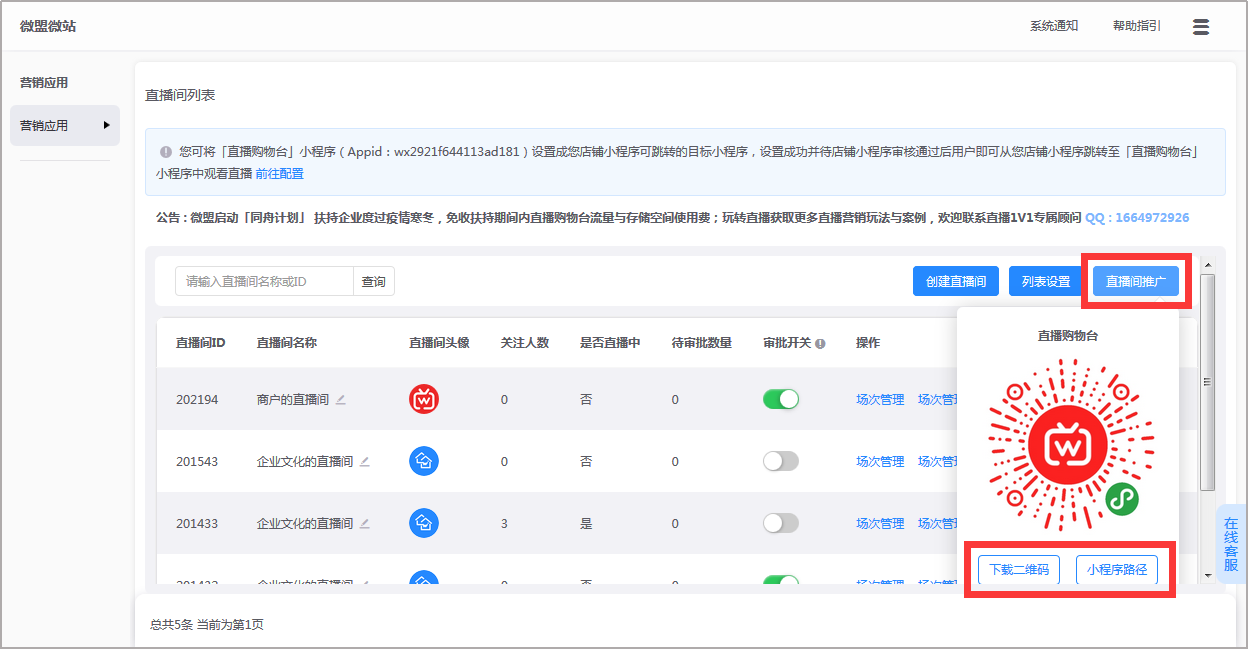Screen dimensions: 1249x649
Task: Enable the approval switch for room 201543
Action: tap(781, 461)
